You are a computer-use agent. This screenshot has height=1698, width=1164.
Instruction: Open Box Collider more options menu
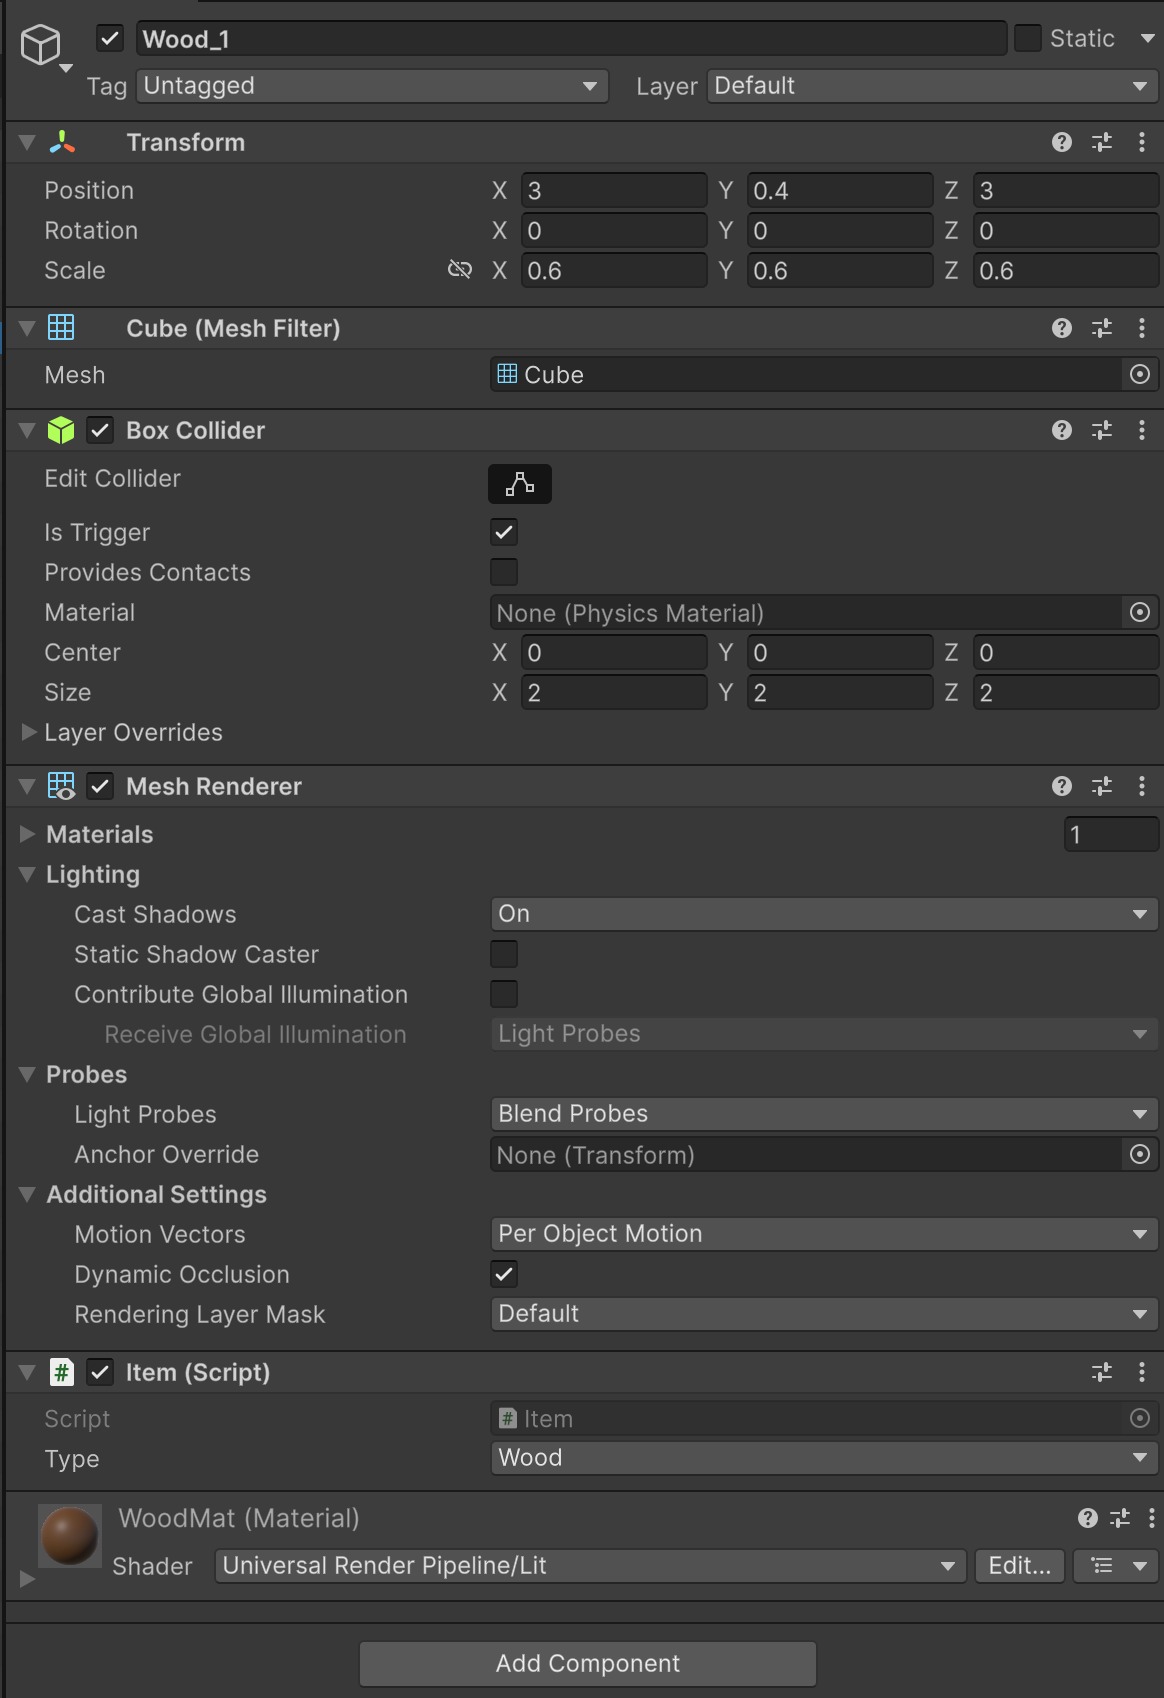pos(1141,430)
